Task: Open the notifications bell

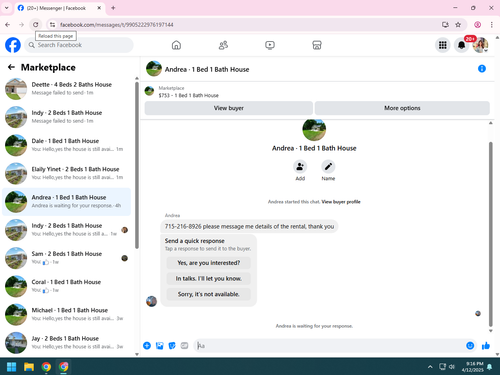Action: (461, 45)
